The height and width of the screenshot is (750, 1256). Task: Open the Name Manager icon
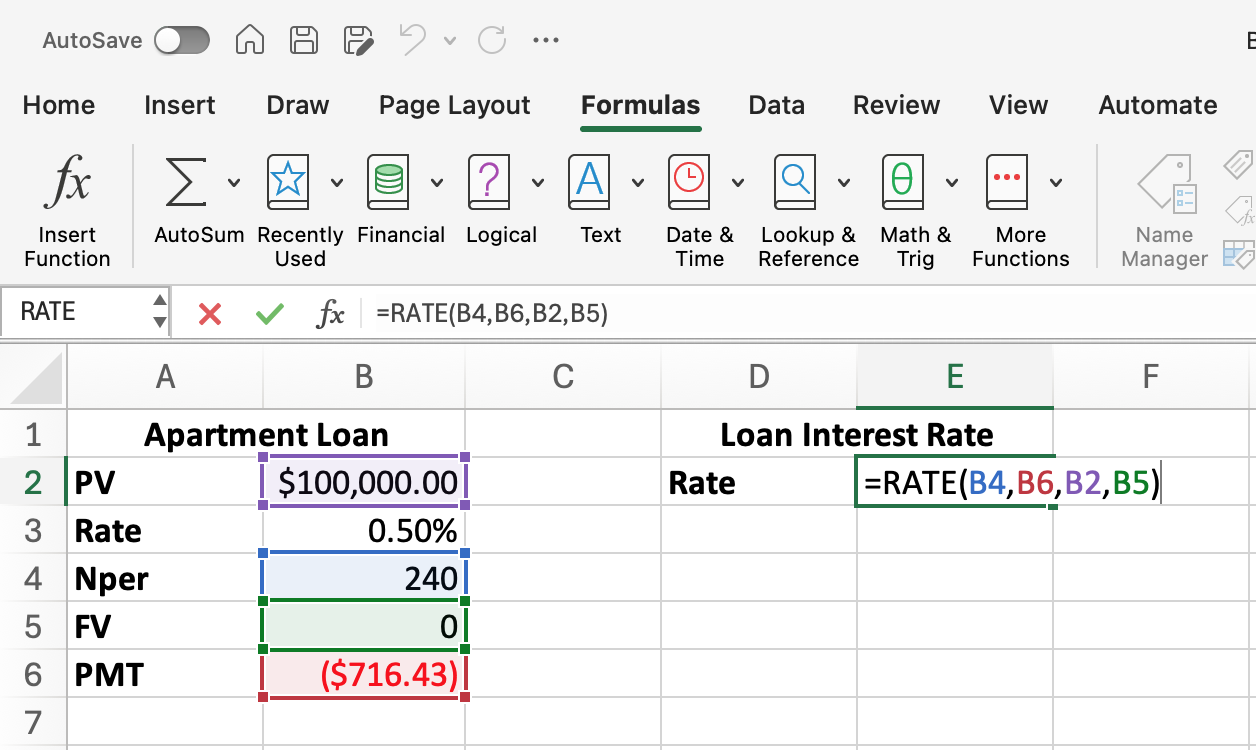point(1167,183)
